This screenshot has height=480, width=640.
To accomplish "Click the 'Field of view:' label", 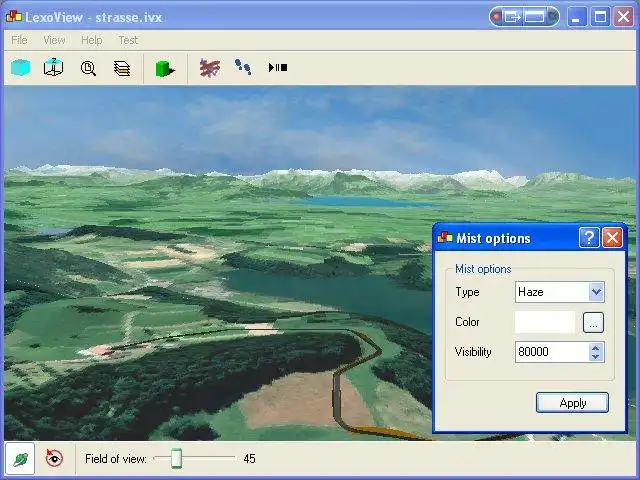I will [x=116, y=459].
